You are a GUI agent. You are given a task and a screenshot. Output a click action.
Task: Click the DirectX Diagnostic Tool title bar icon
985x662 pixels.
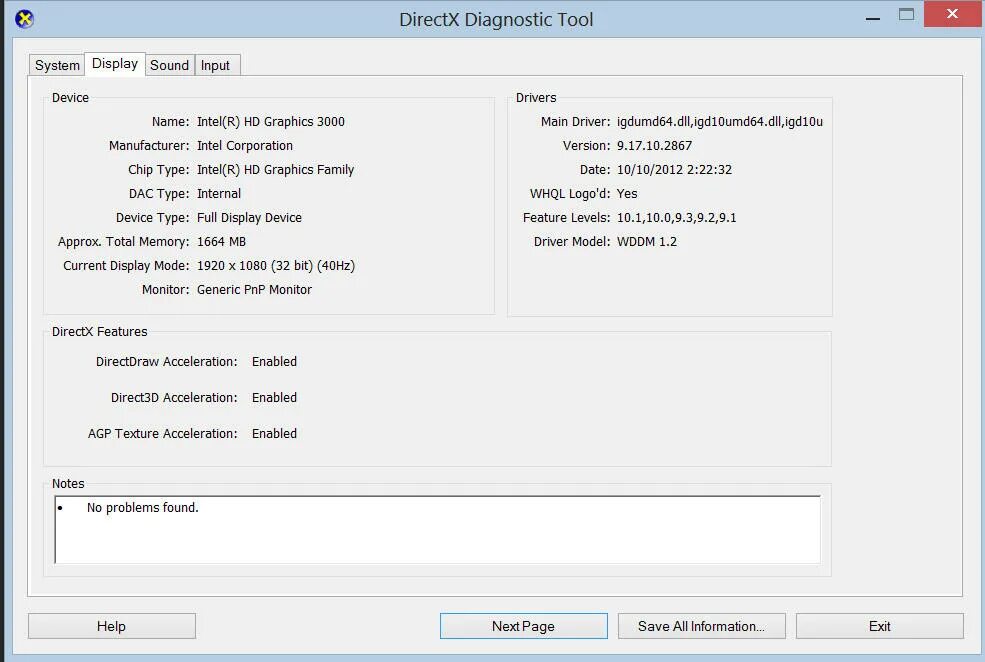pyautogui.click(x=24, y=19)
